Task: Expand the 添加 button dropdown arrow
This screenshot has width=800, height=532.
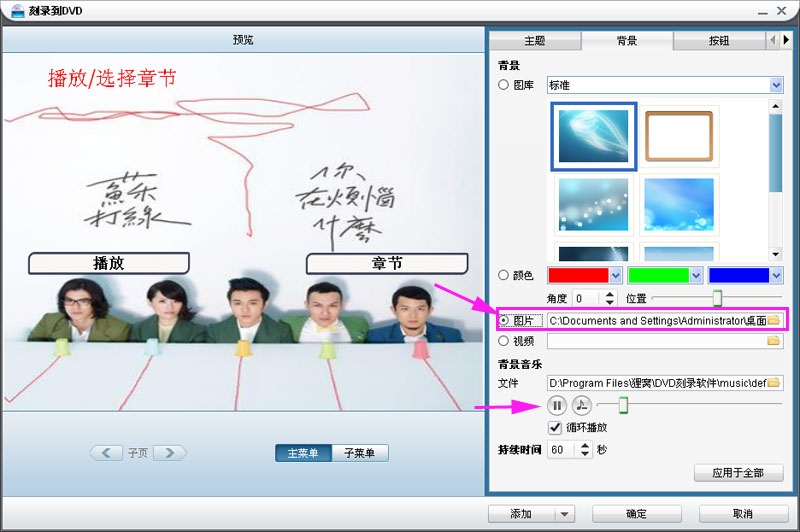Action: (564, 514)
